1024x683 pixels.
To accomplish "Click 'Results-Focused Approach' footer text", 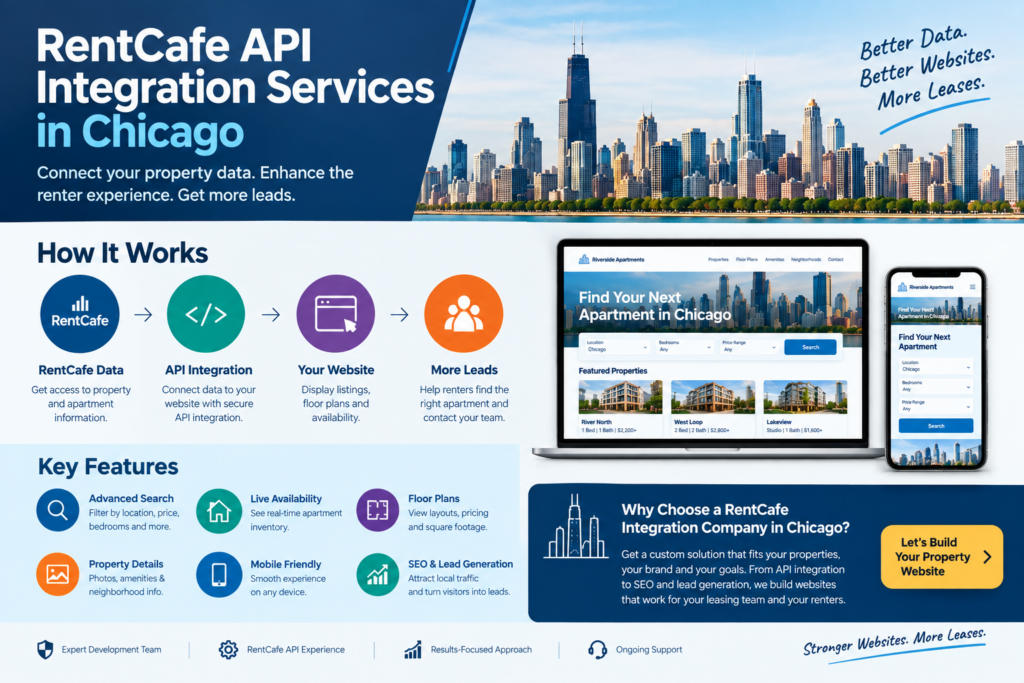I will pos(481,650).
